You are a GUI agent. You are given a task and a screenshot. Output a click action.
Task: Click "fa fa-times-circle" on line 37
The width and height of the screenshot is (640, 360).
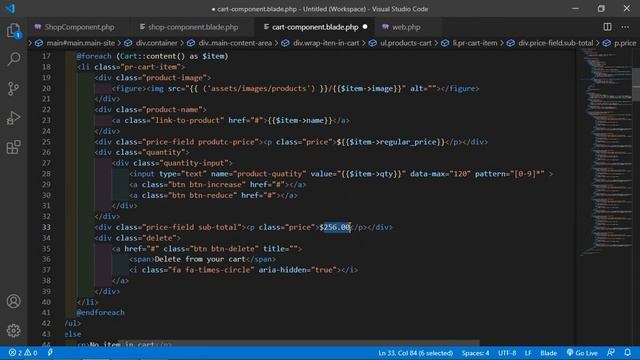point(211,270)
